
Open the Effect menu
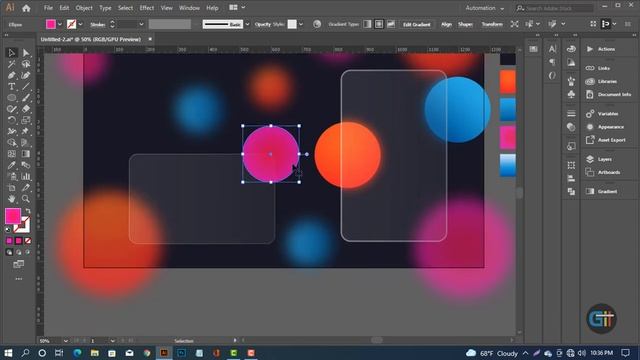point(147,8)
